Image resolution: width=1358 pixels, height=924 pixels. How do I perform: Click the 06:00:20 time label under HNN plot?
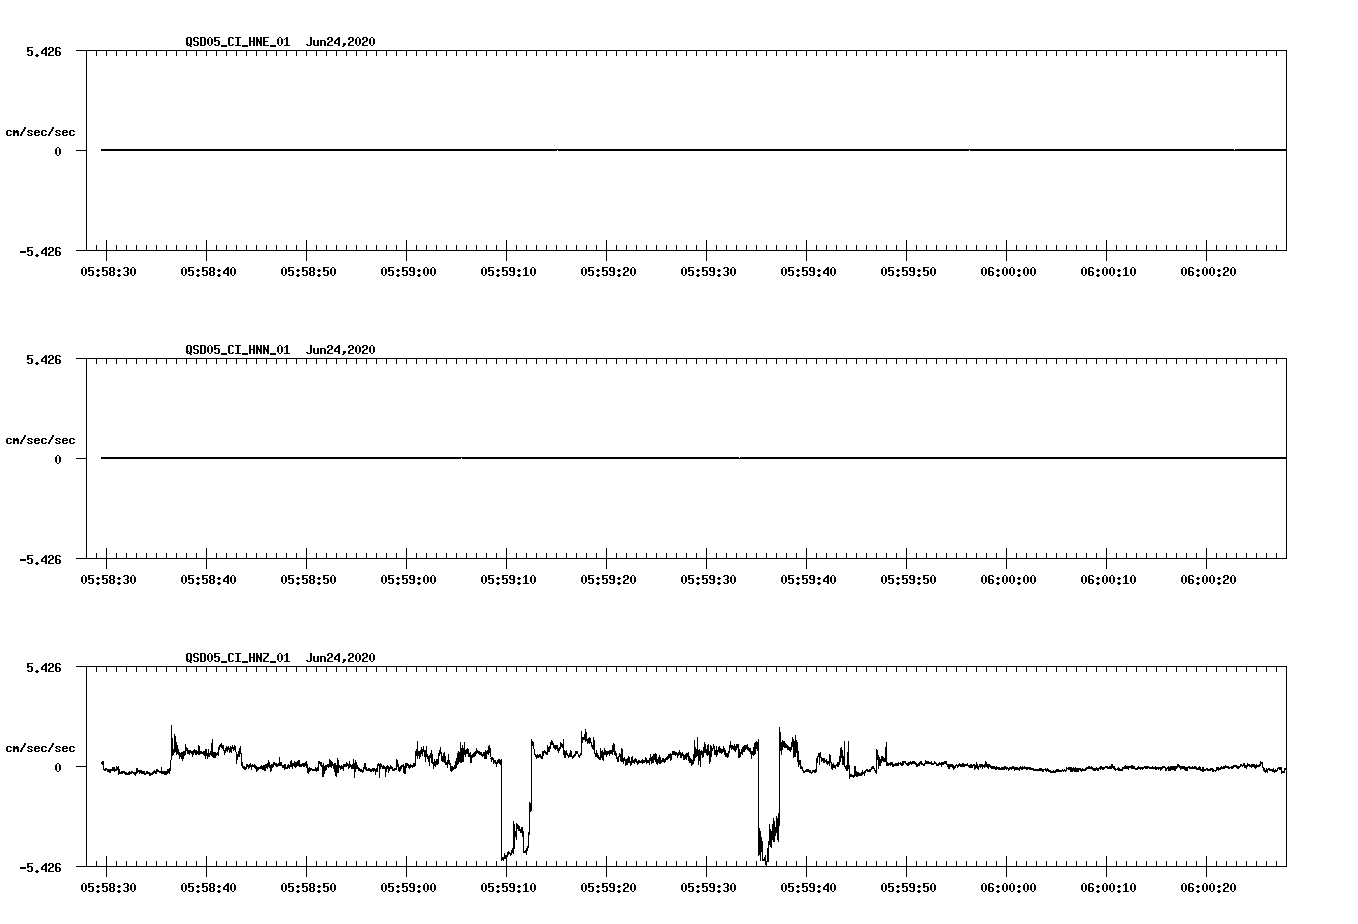tap(1208, 579)
